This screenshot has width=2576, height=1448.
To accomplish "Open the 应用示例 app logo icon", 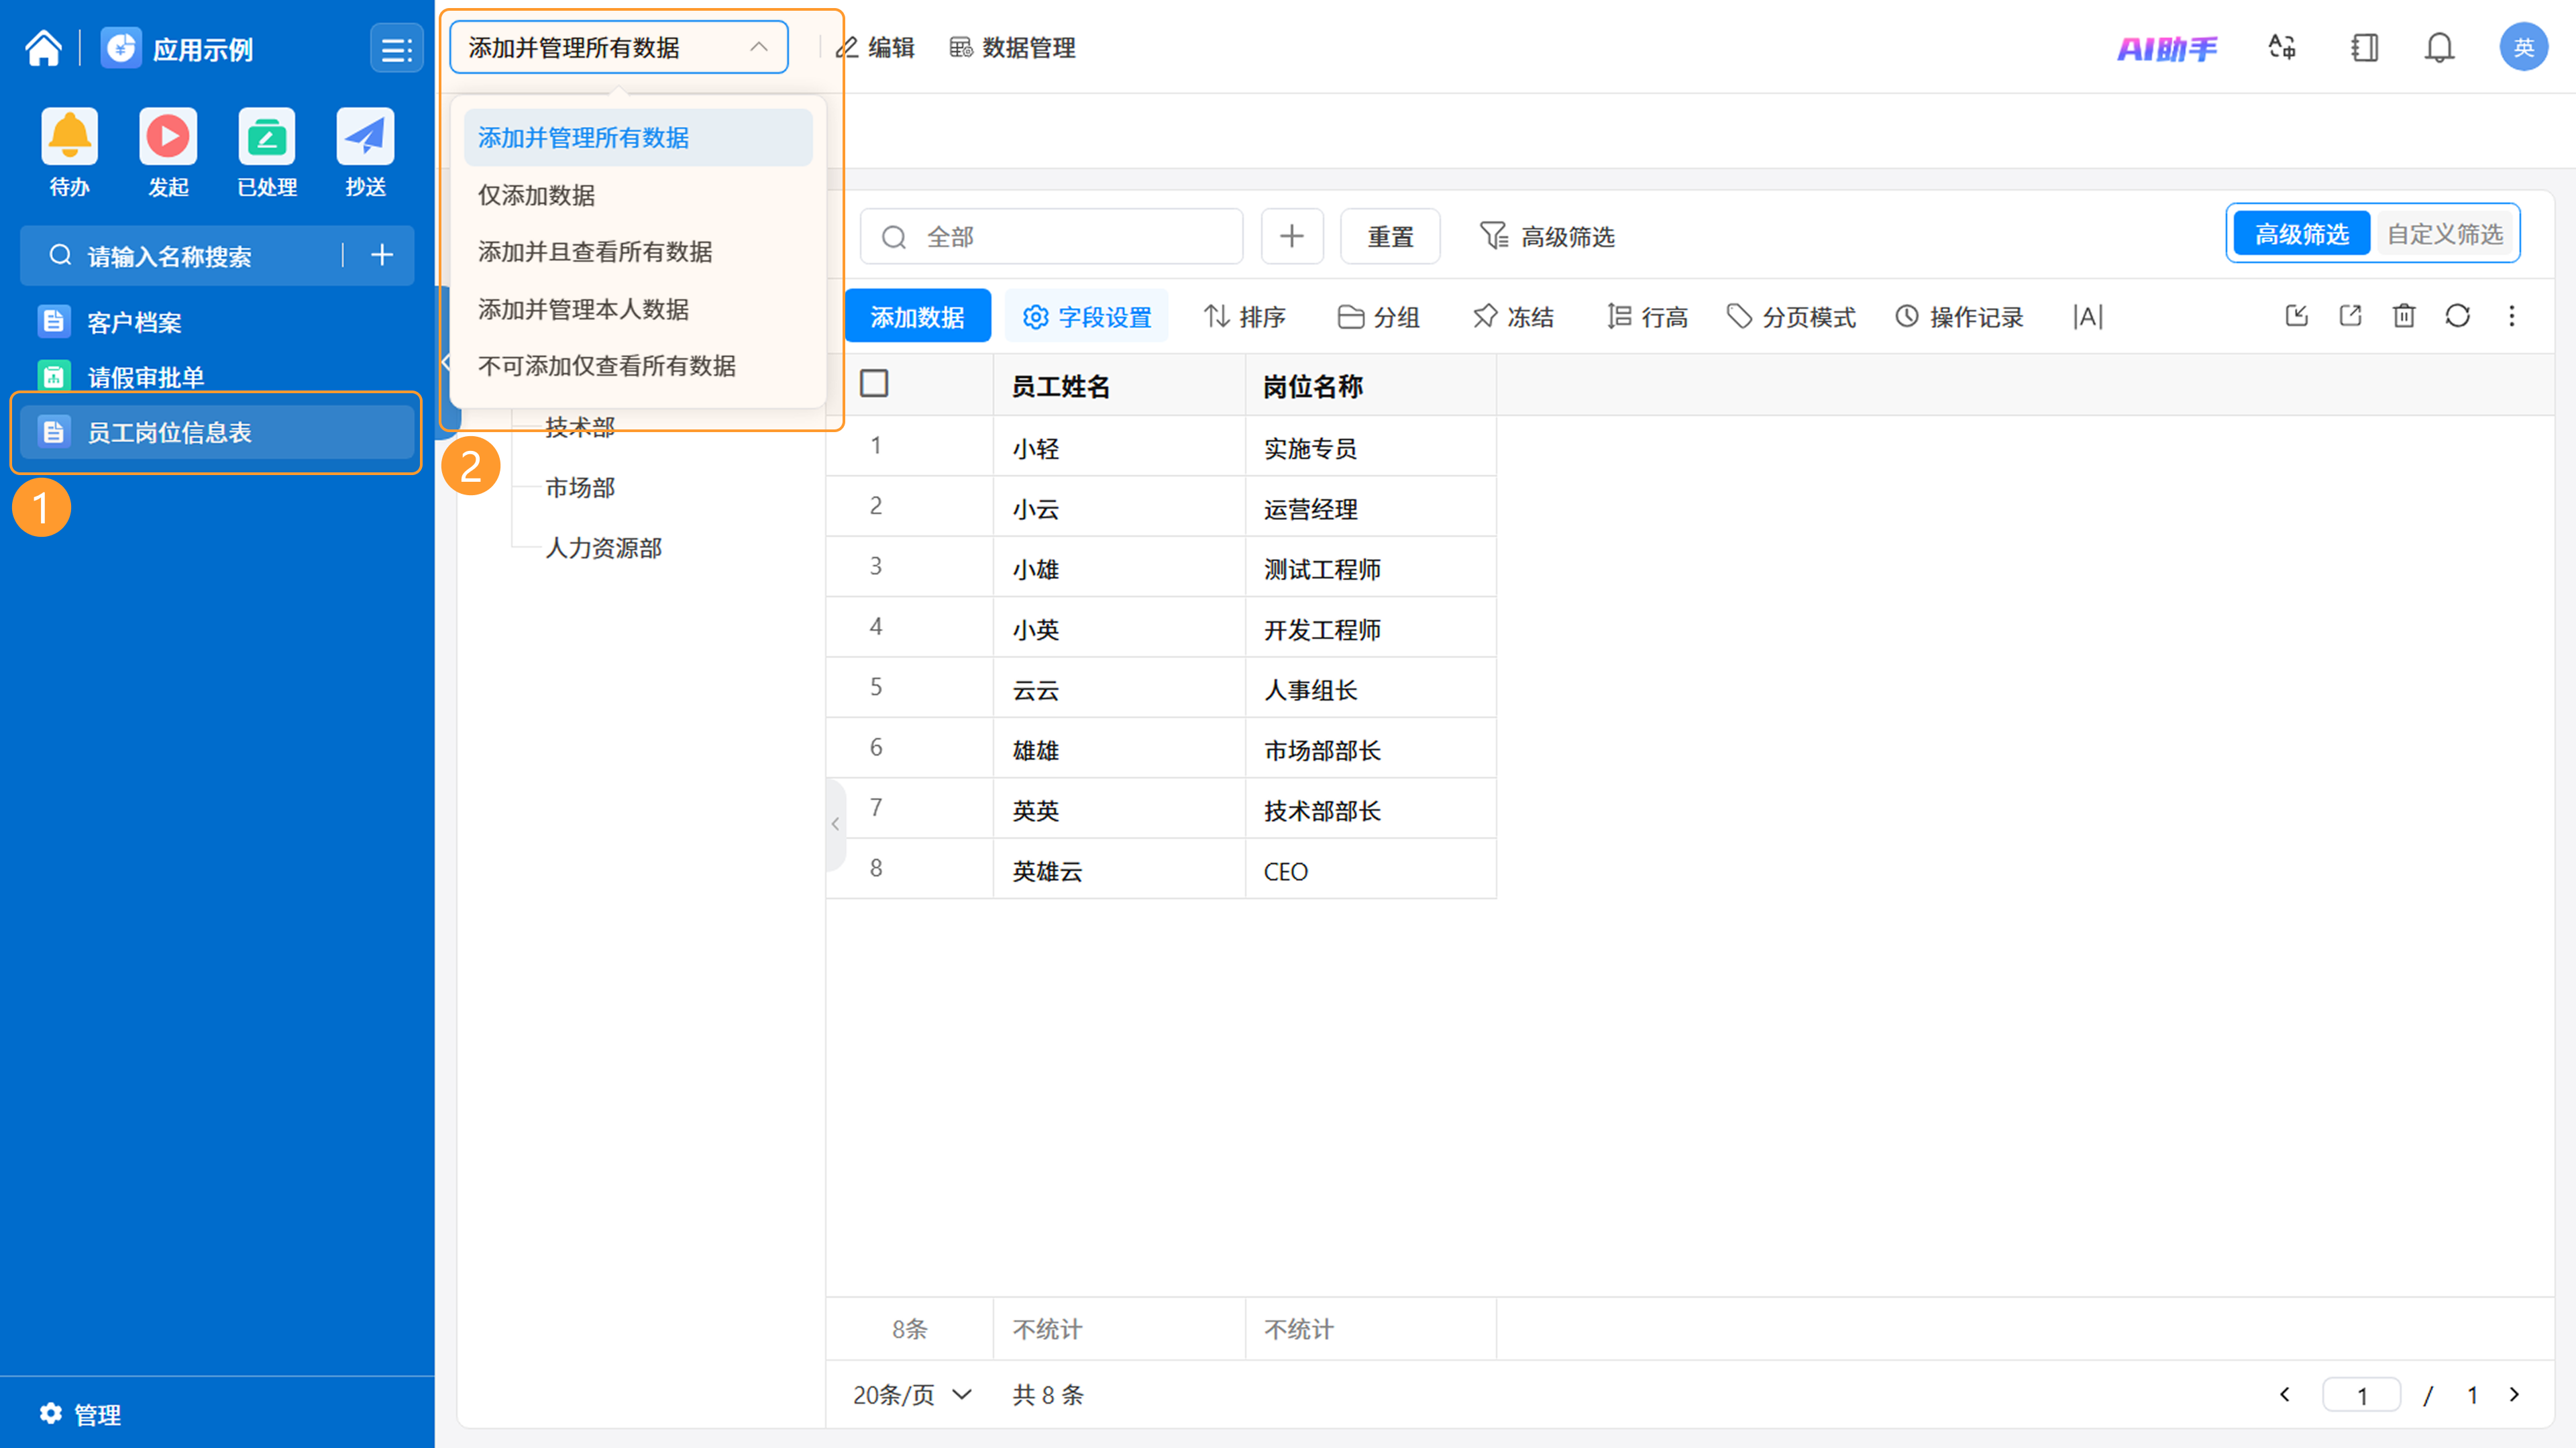I will coord(121,48).
